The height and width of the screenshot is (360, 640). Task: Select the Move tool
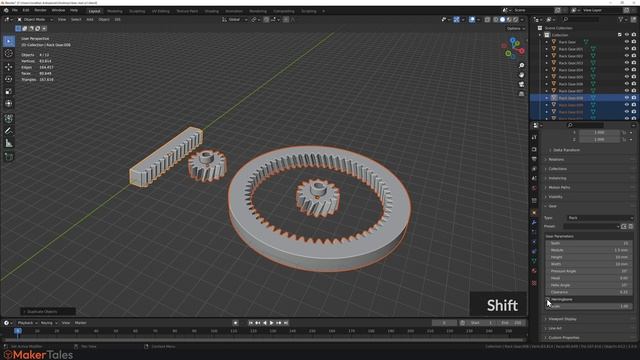(x=9, y=67)
